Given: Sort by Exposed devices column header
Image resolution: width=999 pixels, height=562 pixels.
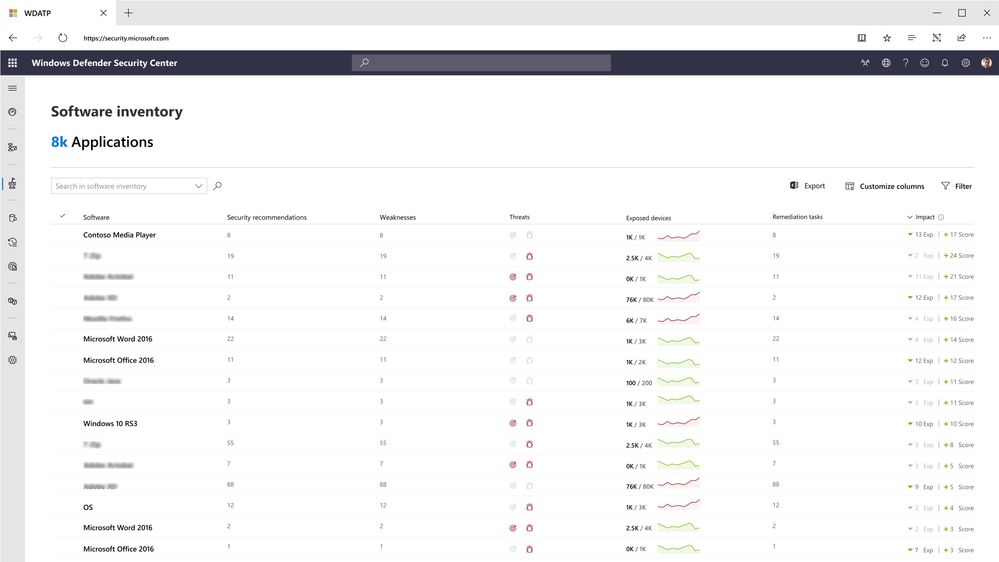Looking at the screenshot, I should [x=648, y=218].
